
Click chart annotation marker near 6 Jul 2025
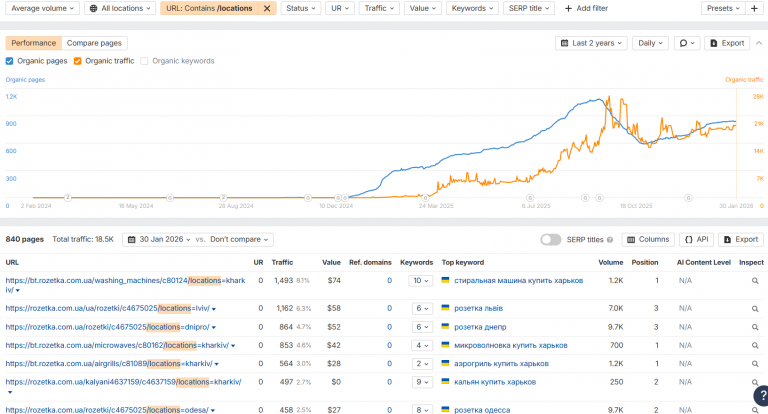point(530,197)
